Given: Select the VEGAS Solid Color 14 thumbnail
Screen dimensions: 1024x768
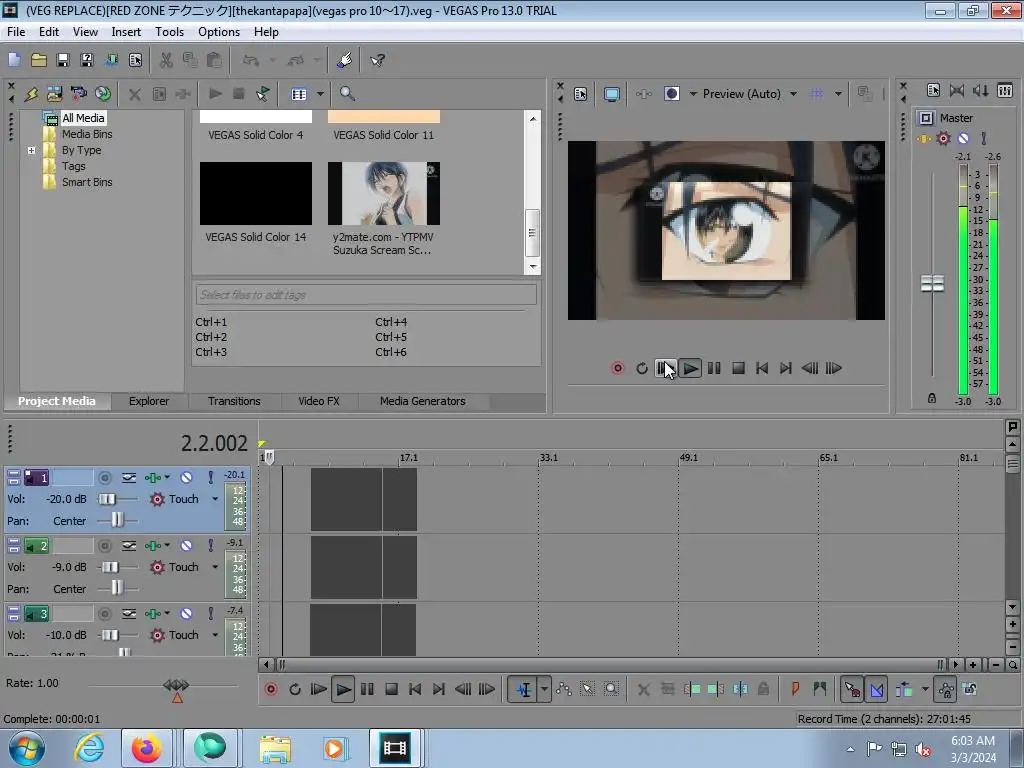Looking at the screenshot, I should (x=255, y=193).
